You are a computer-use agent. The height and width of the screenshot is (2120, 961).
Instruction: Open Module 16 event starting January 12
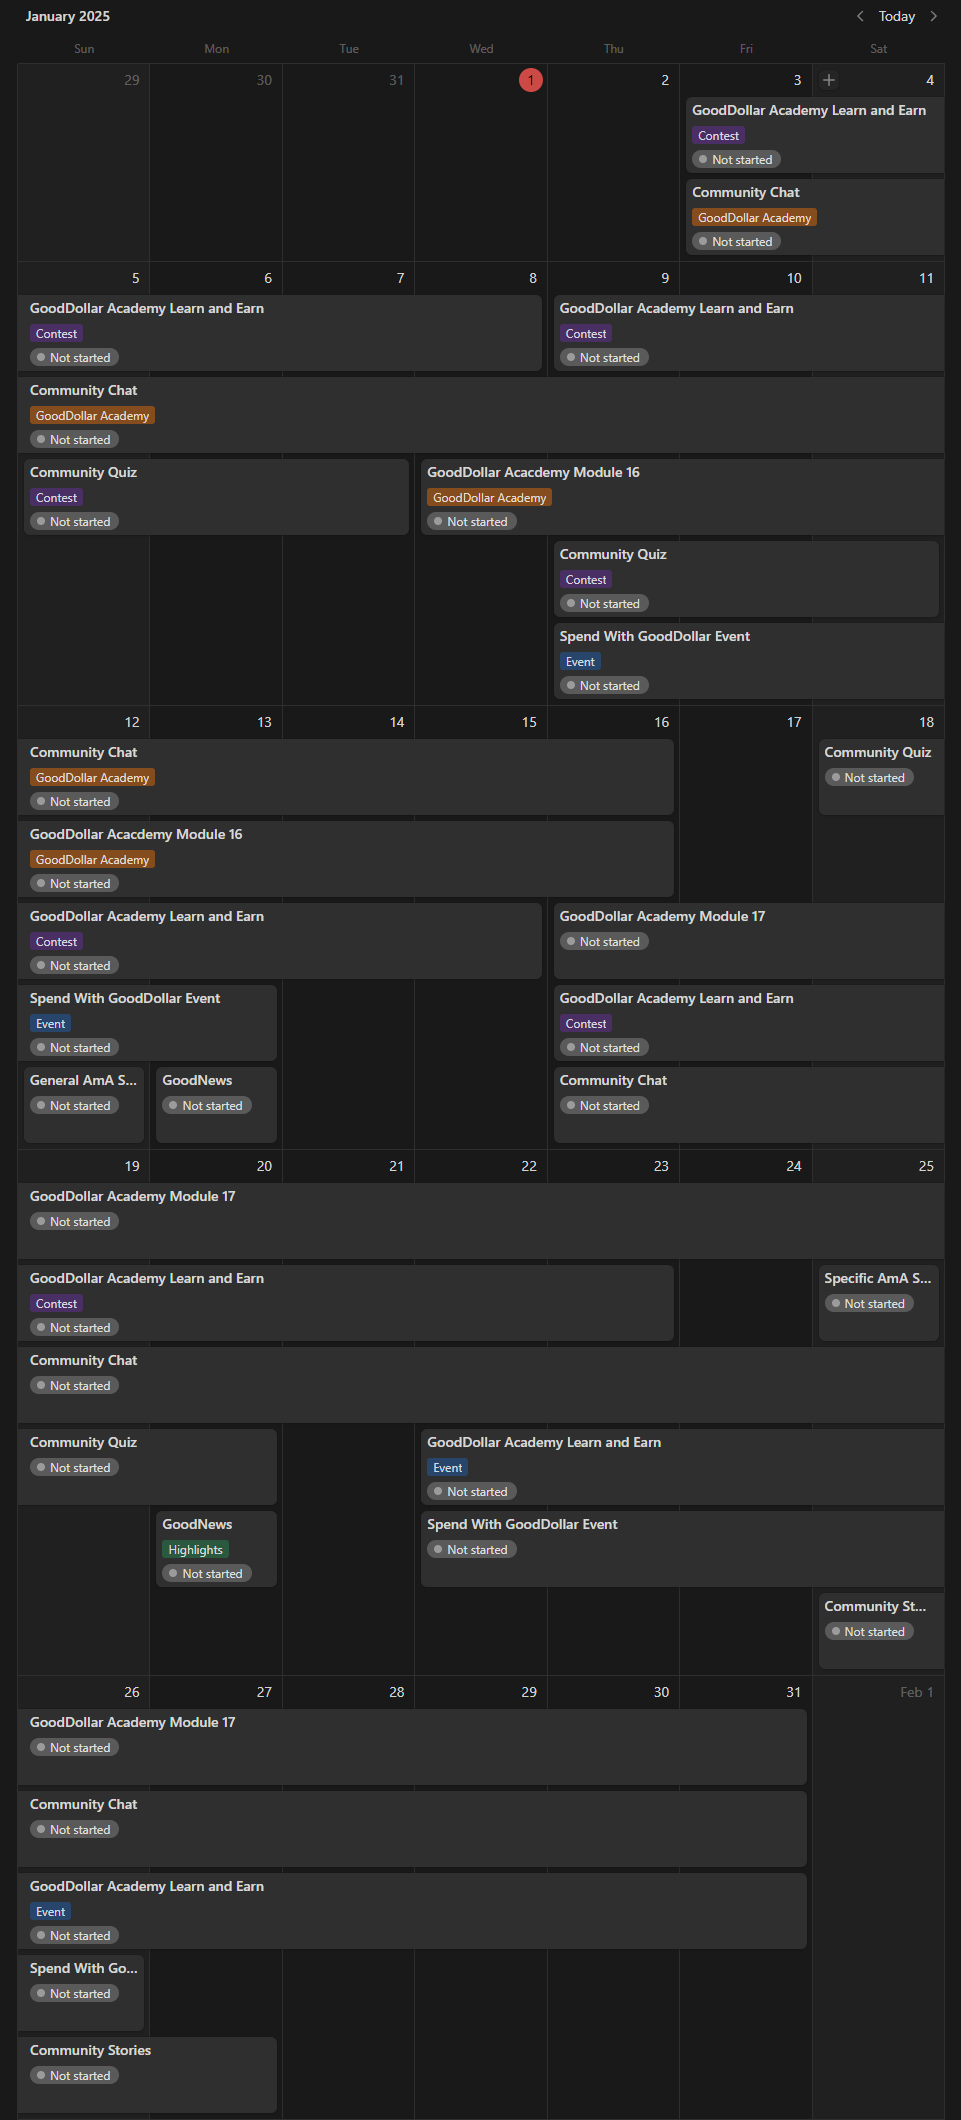[x=346, y=859]
